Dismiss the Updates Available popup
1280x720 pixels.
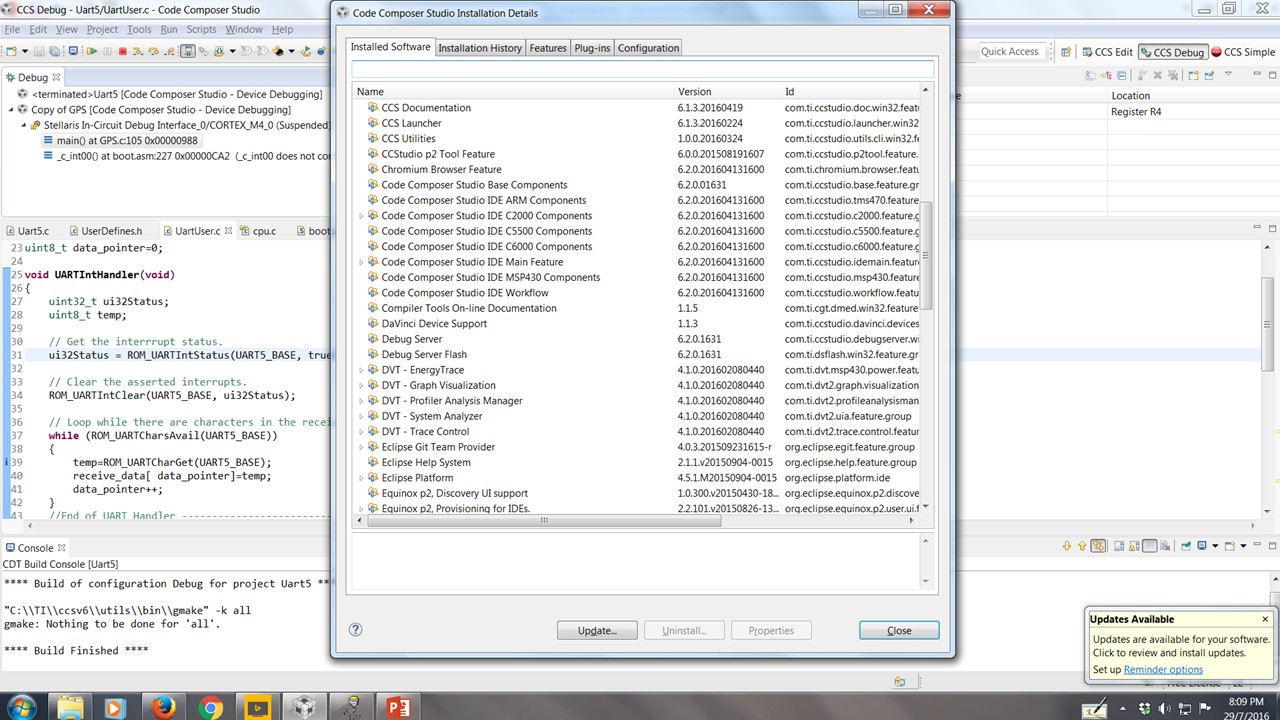(x=1265, y=619)
